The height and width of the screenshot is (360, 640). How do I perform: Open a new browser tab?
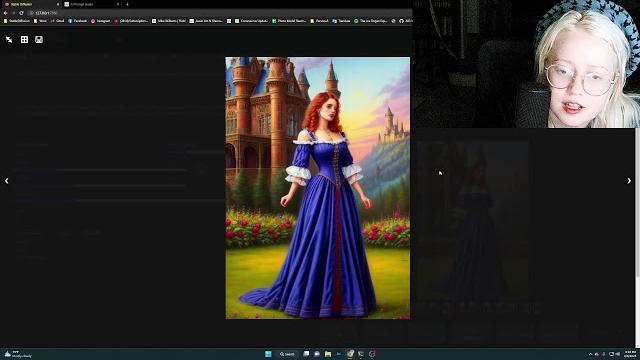coord(127,4)
